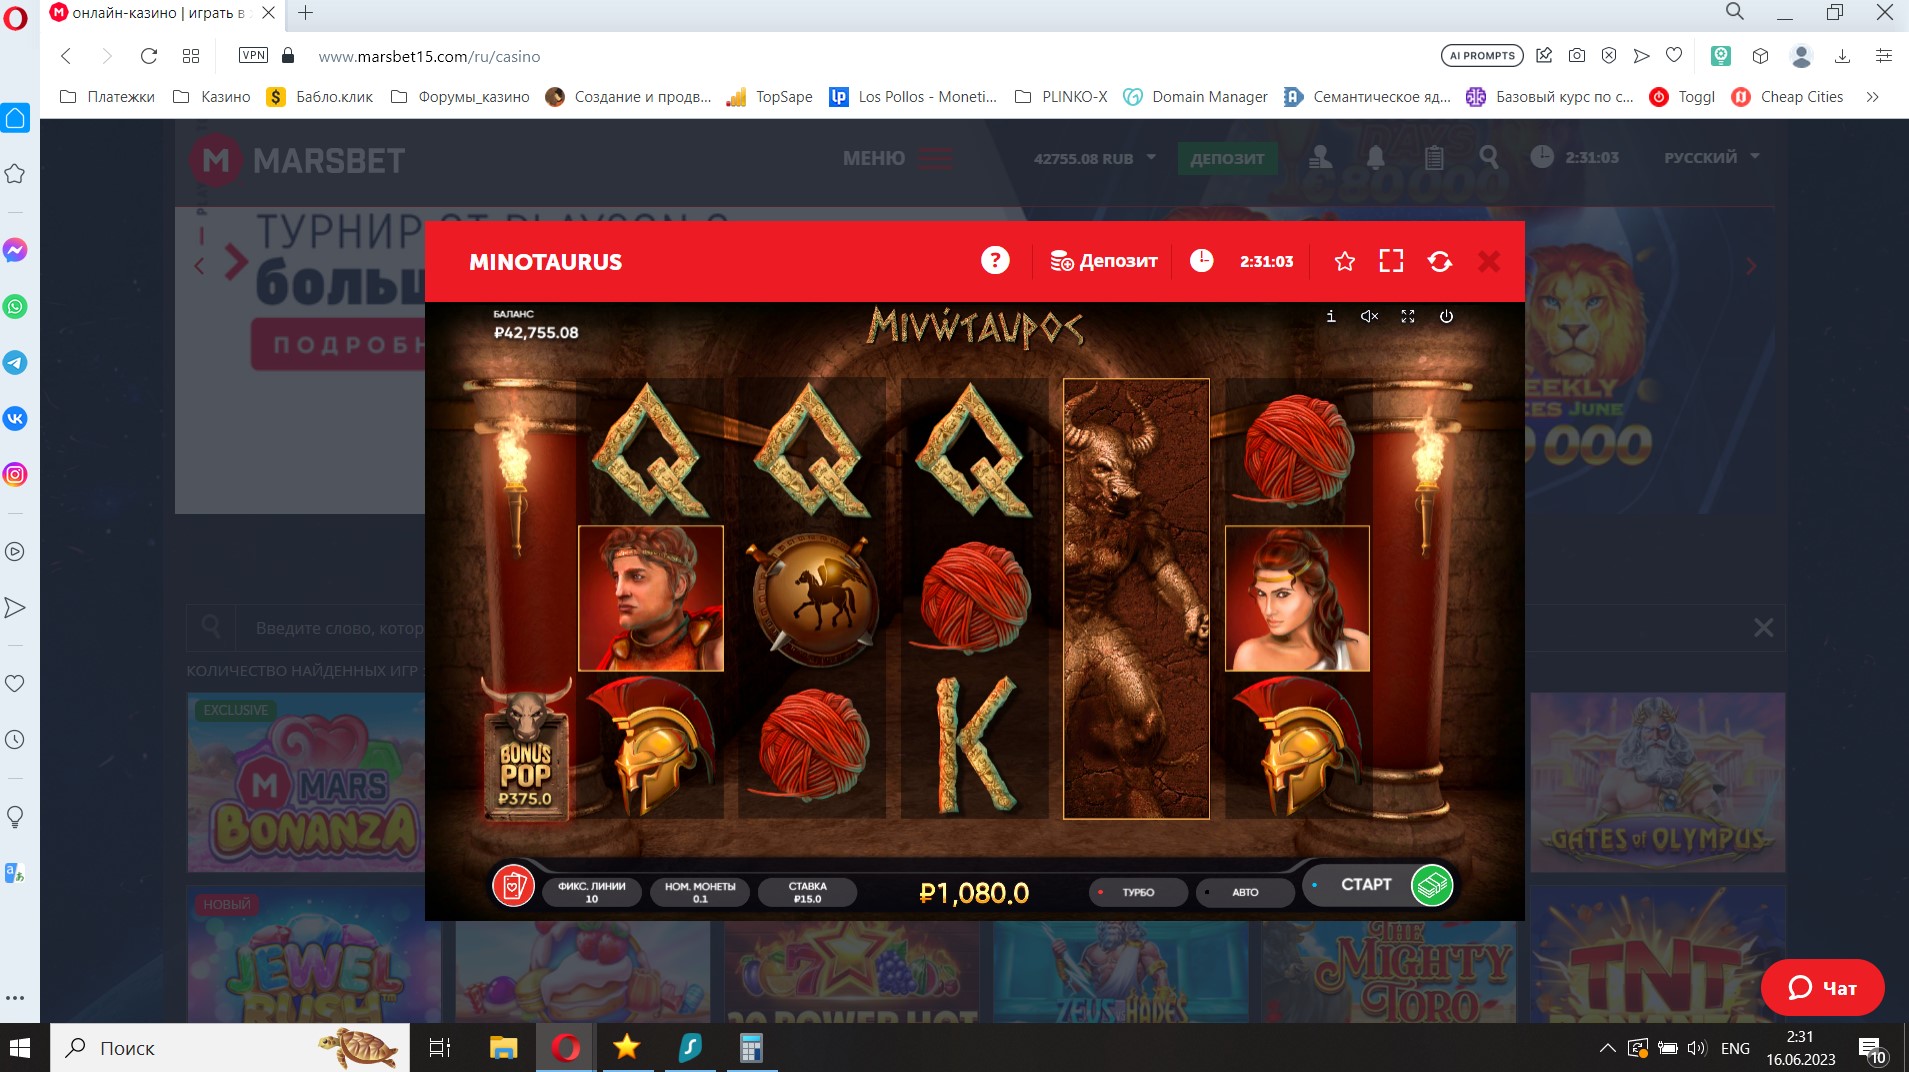The image size is (1909, 1072).
Task: Open the ФИКС. ЛИНИИ lines selector
Action: tap(592, 892)
